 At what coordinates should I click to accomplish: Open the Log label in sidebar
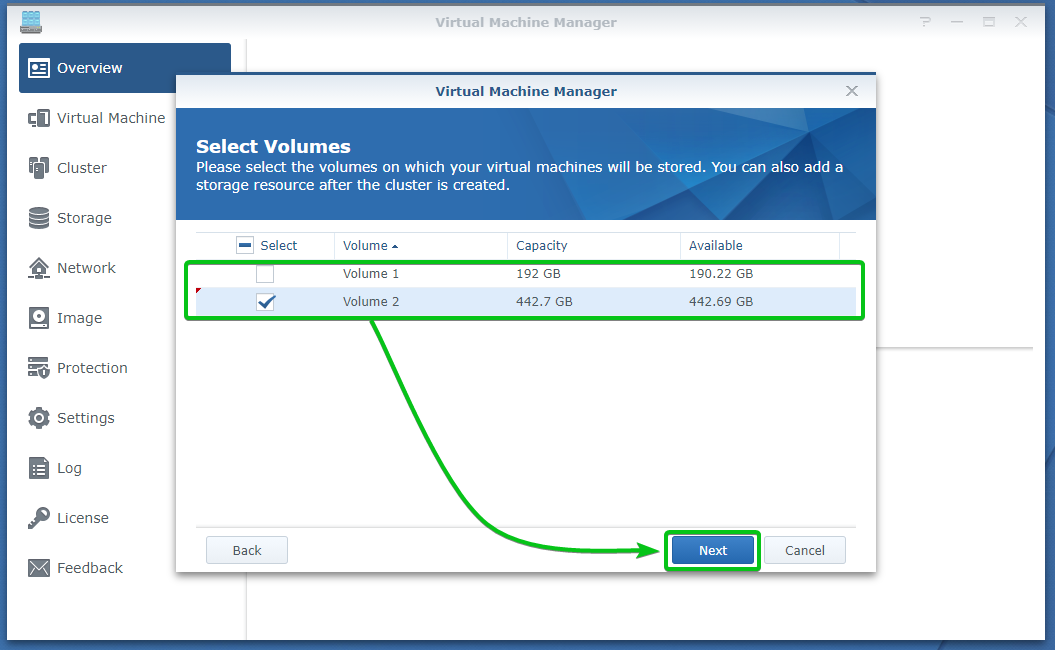click(69, 468)
